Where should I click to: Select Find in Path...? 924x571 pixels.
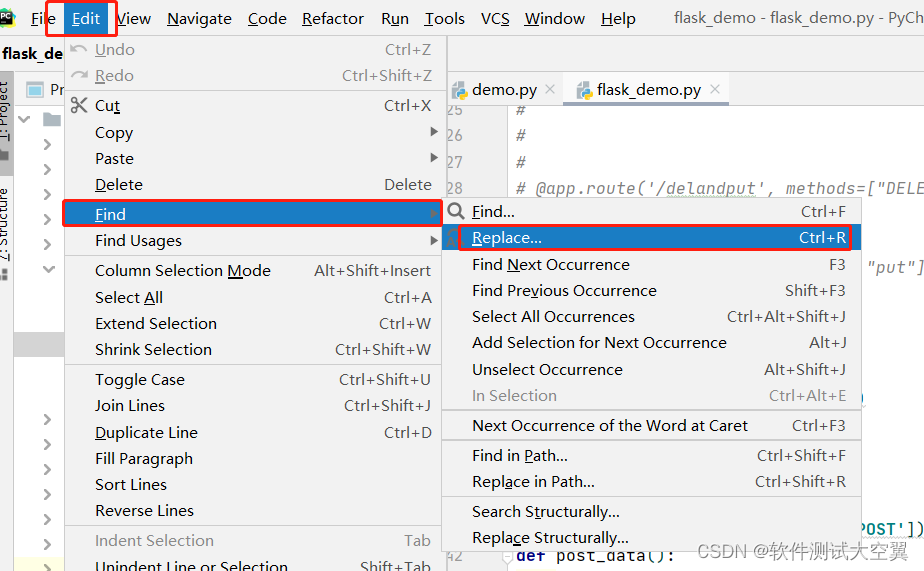(x=652, y=456)
